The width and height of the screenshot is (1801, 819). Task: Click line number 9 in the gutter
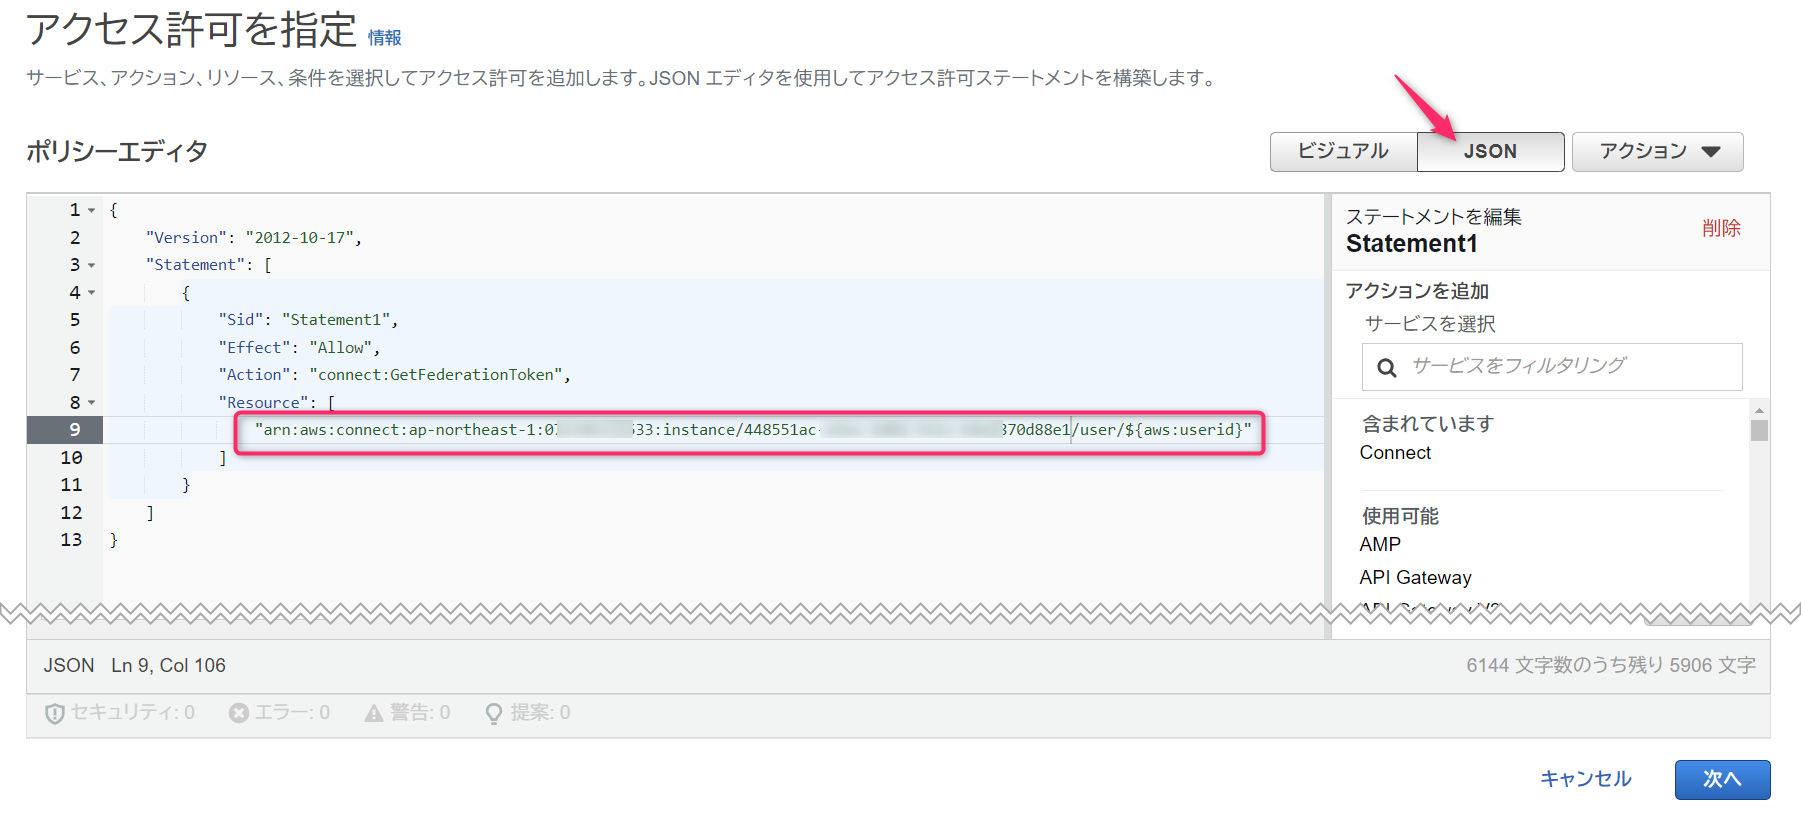click(75, 430)
